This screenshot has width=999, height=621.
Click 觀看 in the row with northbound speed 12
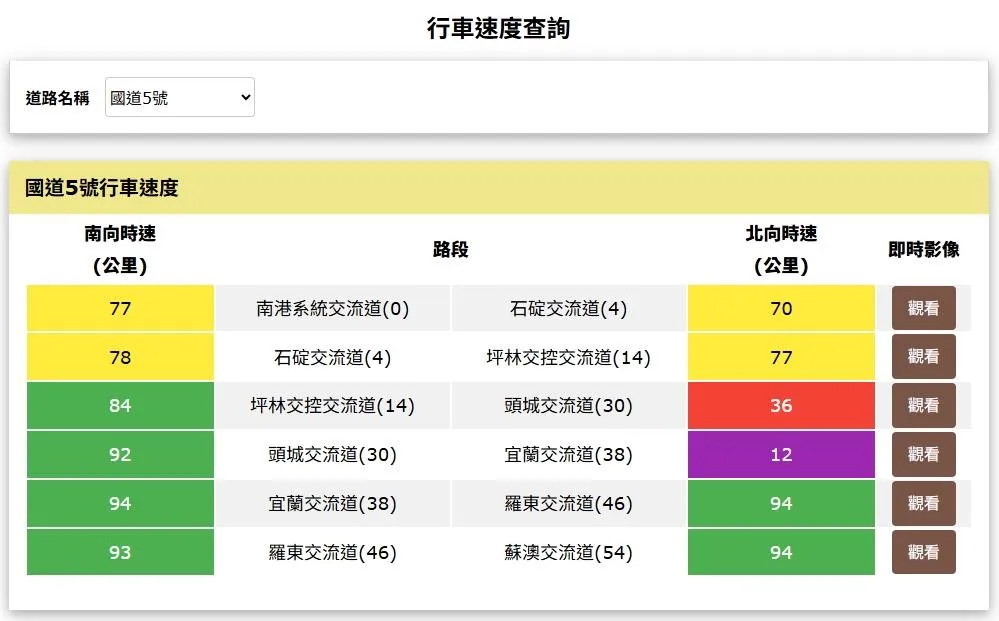pos(923,454)
